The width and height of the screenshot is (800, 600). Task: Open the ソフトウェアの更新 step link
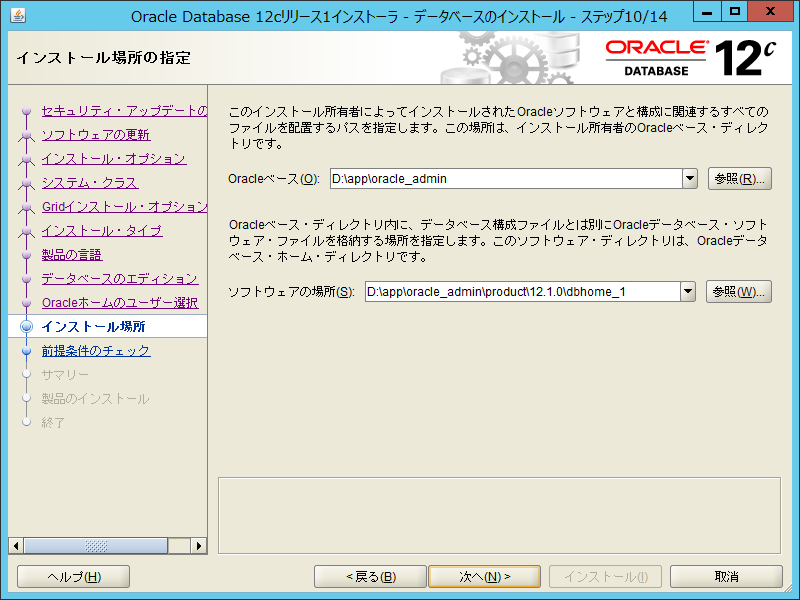(96, 135)
